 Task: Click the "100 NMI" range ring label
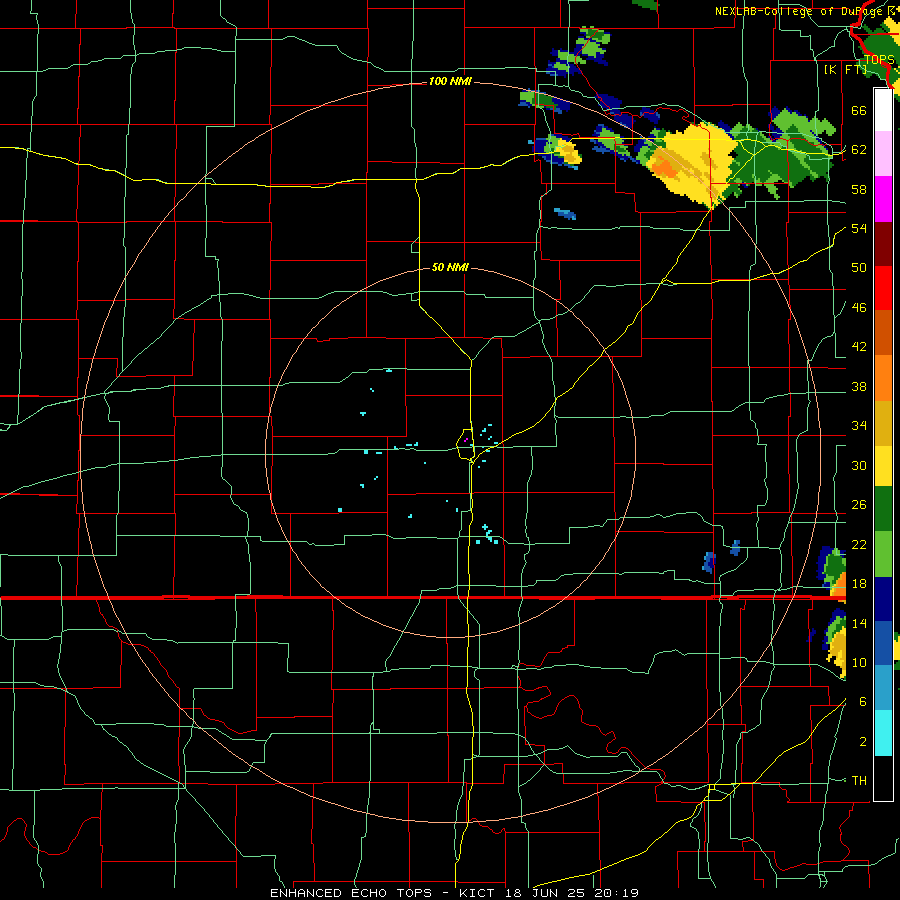coord(450,82)
